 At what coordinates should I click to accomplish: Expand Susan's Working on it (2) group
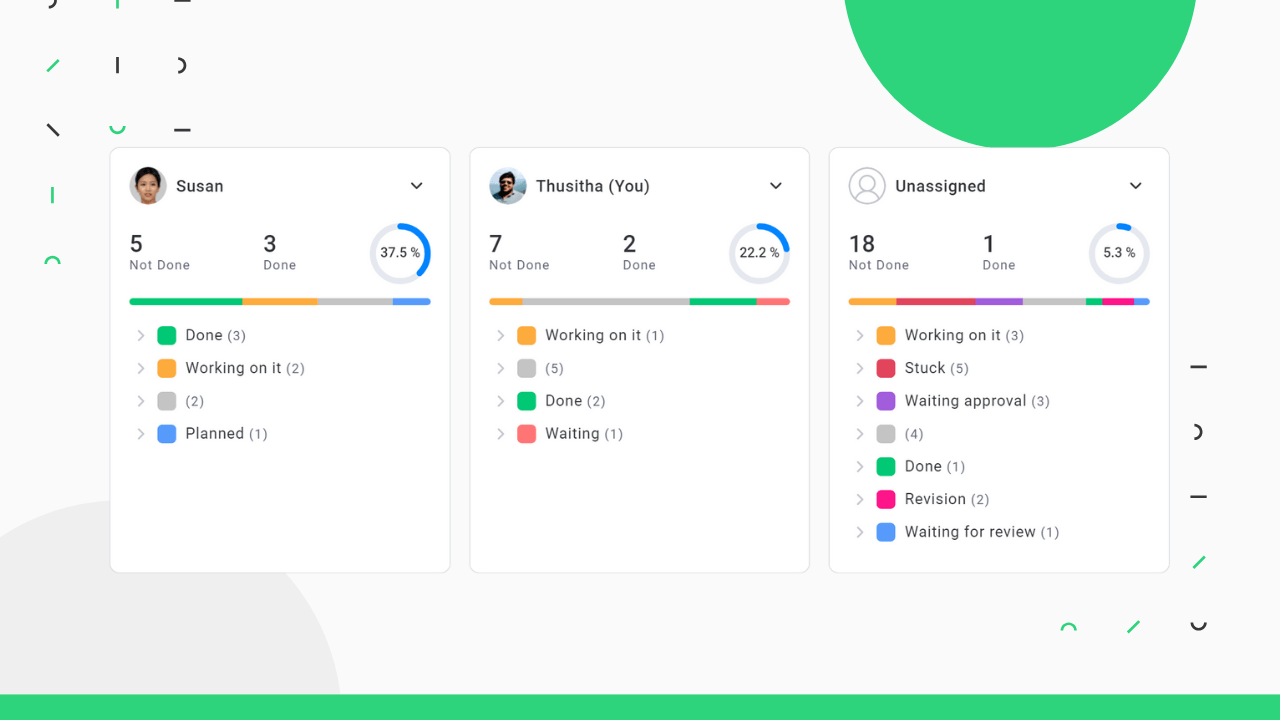pos(141,369)
